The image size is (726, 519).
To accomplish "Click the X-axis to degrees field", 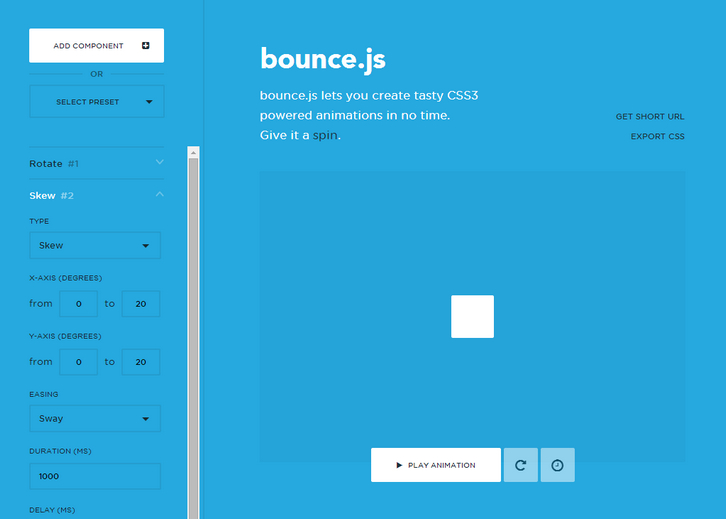I will click(x=140, y=304).
